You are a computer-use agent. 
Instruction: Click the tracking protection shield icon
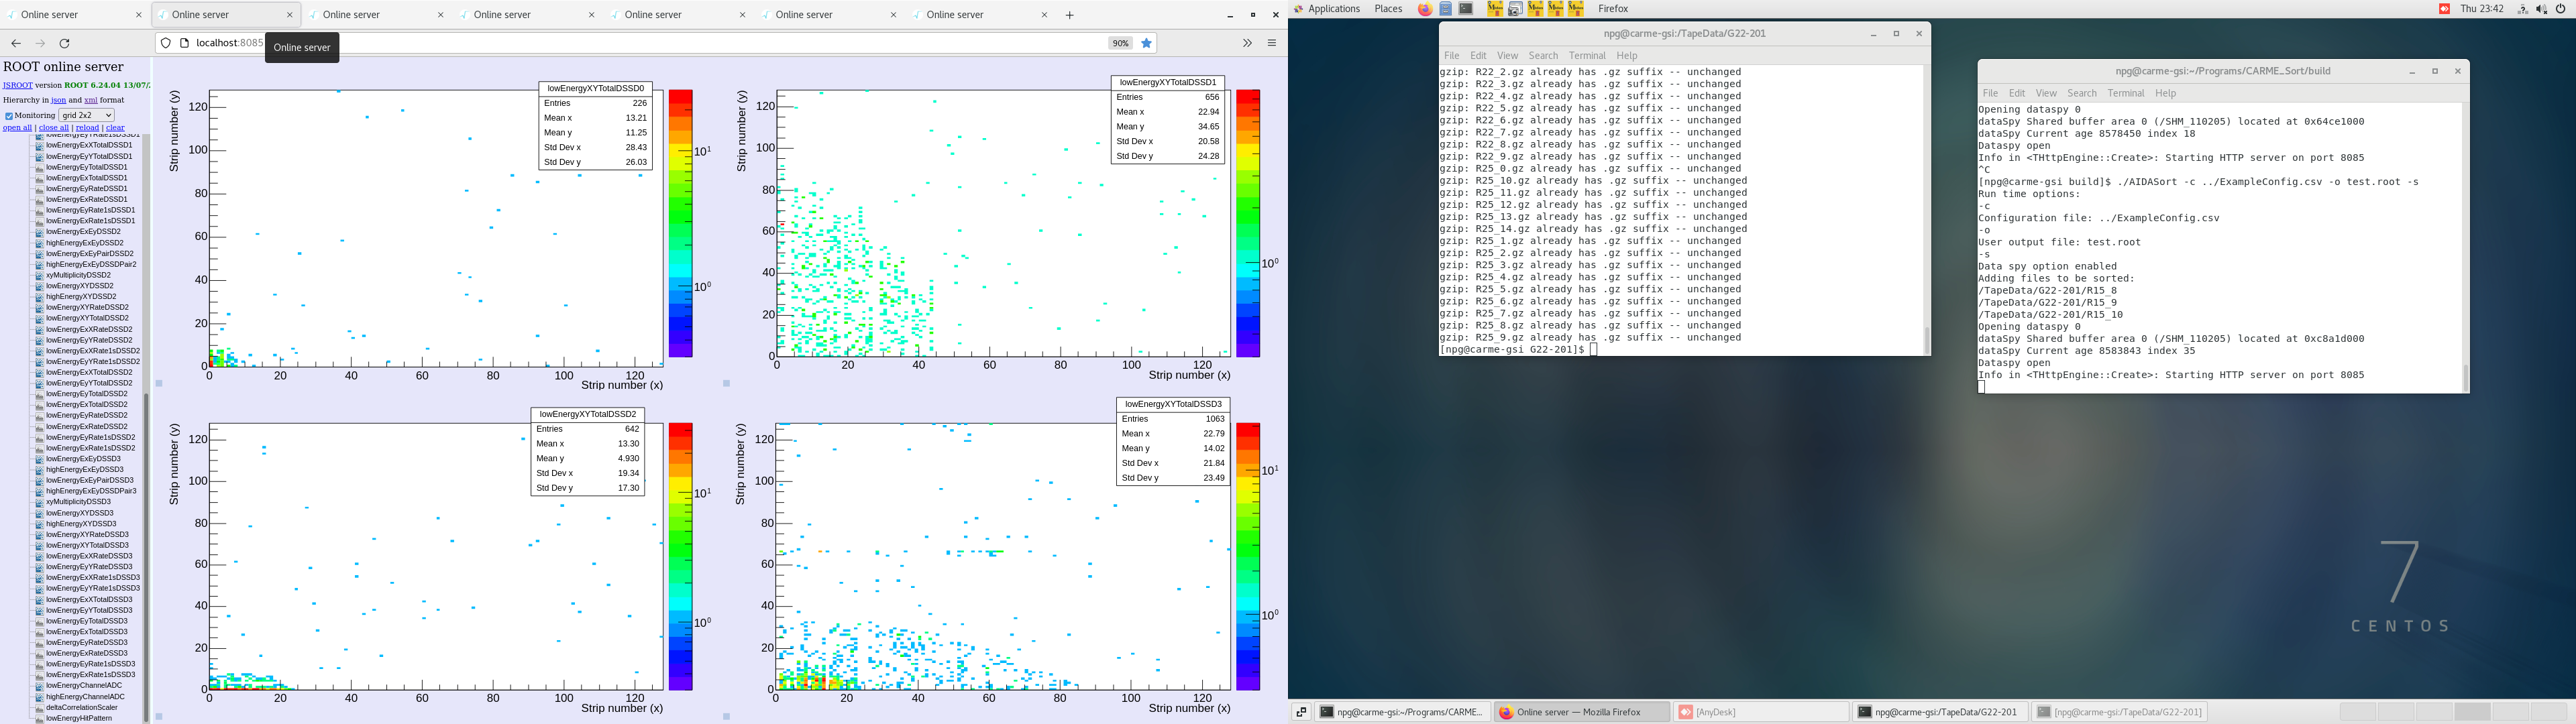166,43
